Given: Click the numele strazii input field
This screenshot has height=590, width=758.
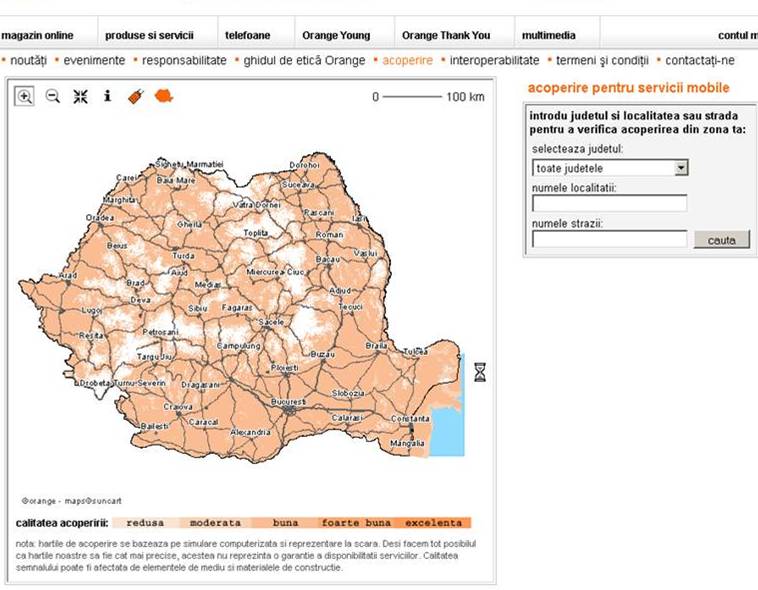Looking at the screenshot, I should tap(609, 239).
